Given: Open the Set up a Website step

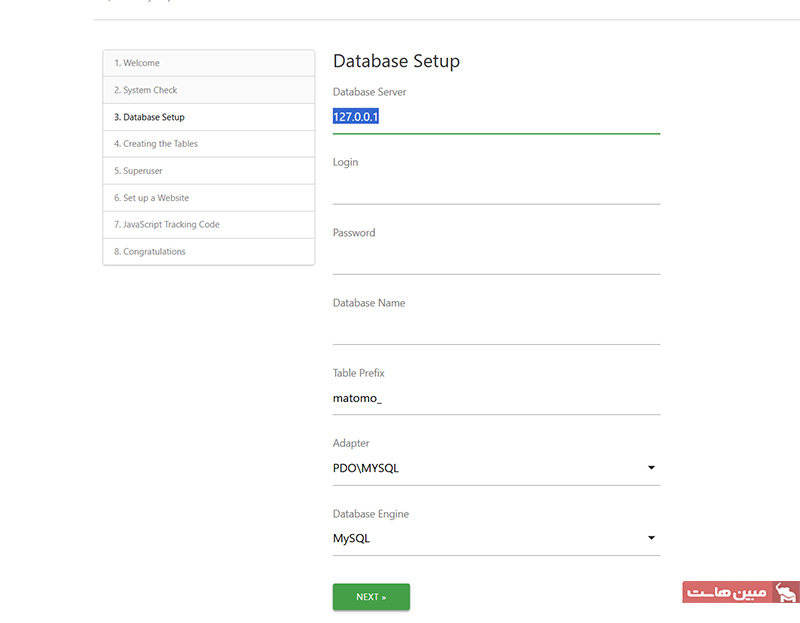Looking at the screenshot, I should click(208, 198).
